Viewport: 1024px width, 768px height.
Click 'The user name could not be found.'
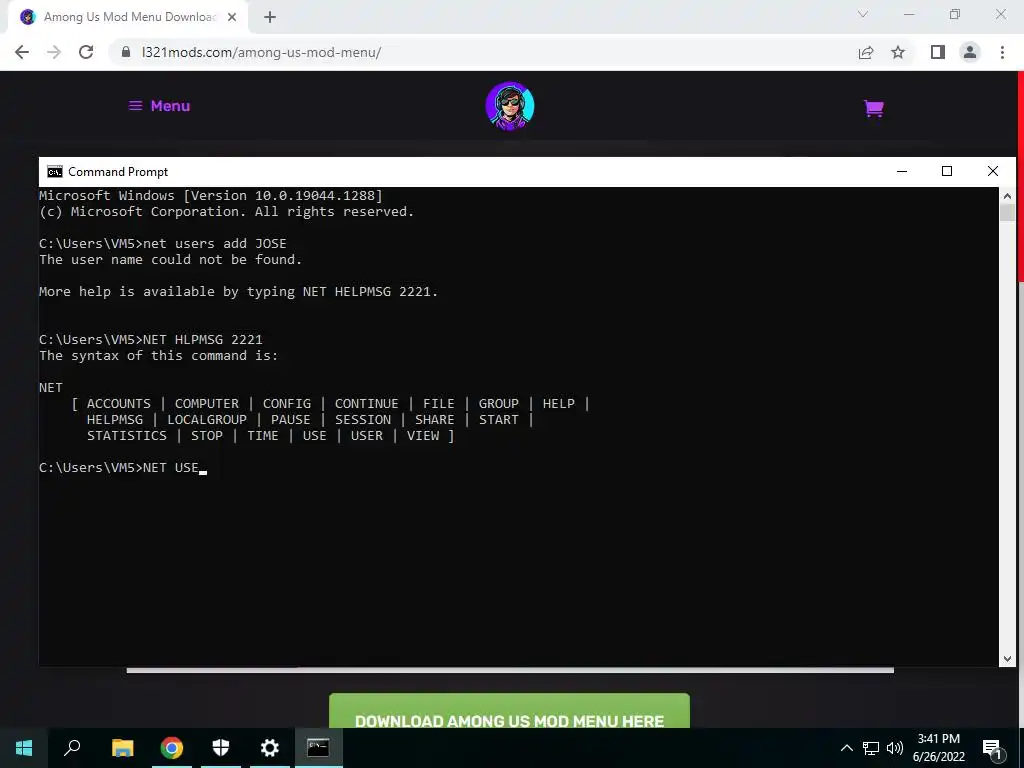[170, 259]
